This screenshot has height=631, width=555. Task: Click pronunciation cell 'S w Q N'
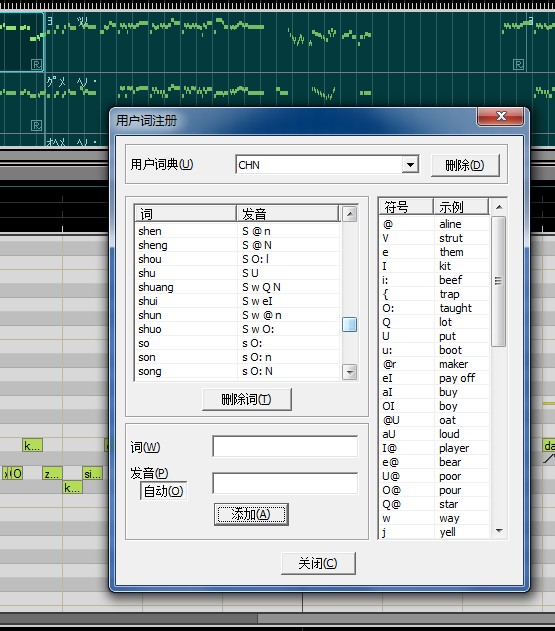[x=261, y=287]
